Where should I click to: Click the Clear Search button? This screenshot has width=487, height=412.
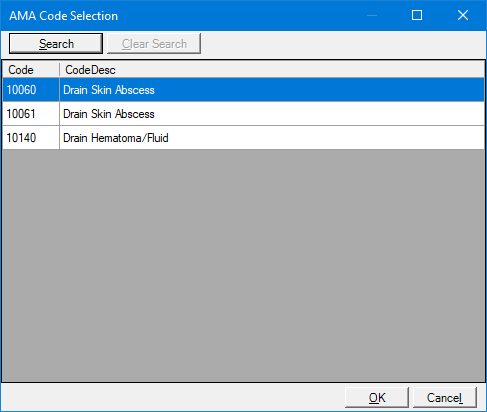(x=154, y=43)
